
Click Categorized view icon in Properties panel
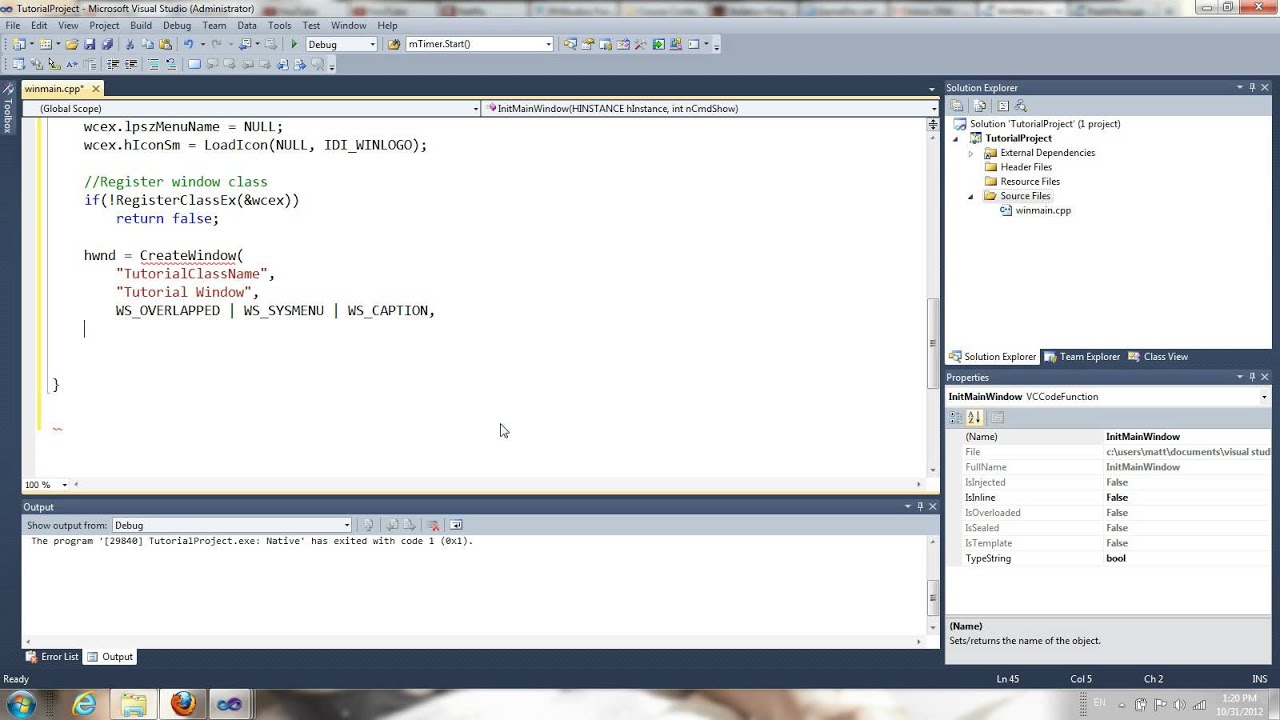956,417
